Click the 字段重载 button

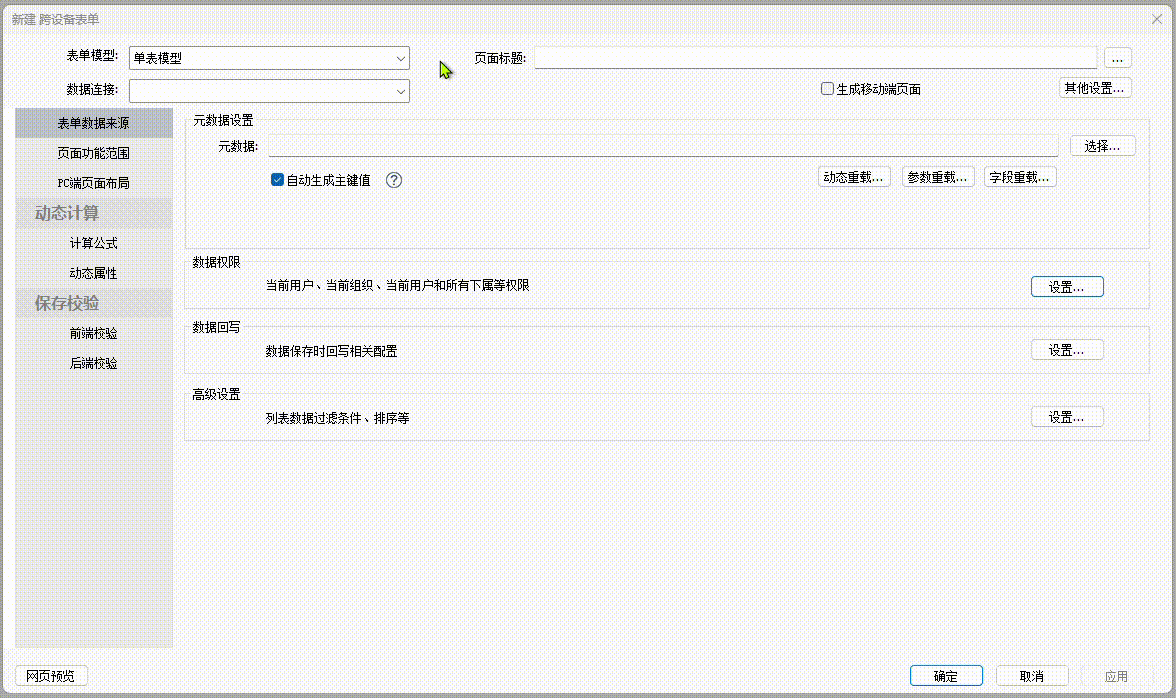[x=1020, y=177]
